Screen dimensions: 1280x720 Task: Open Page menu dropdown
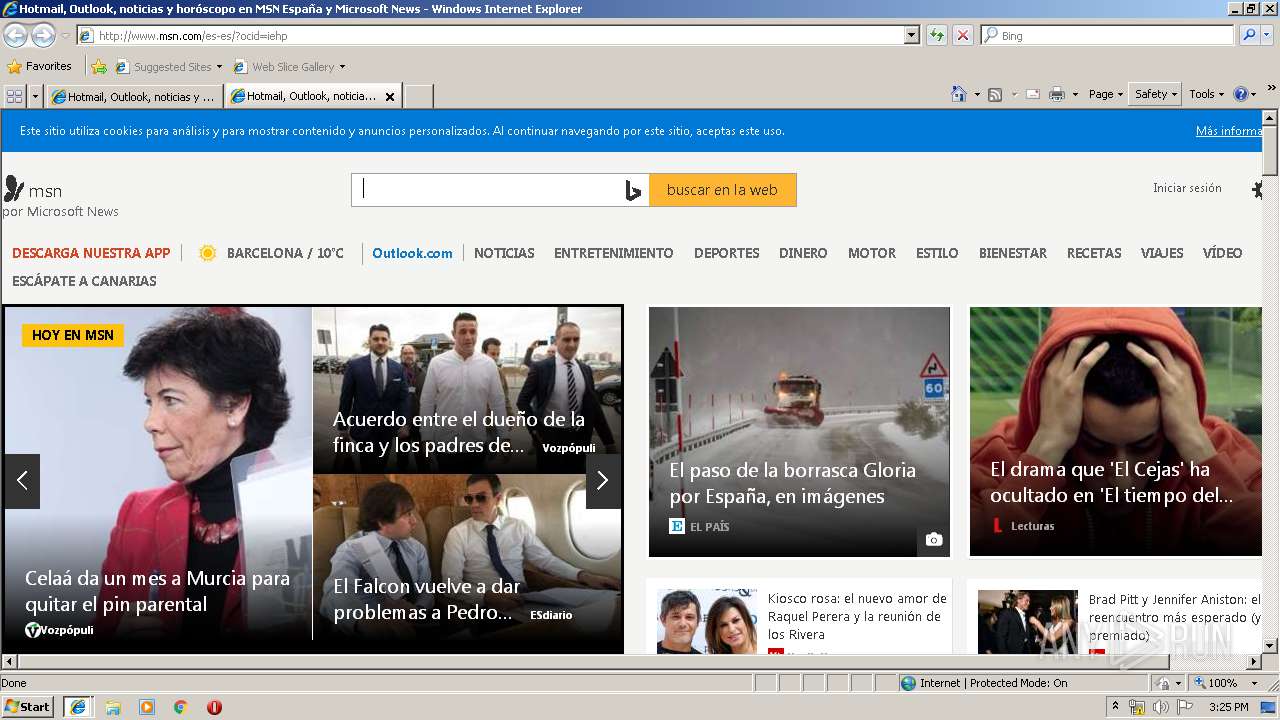(x=1106, y=94)
